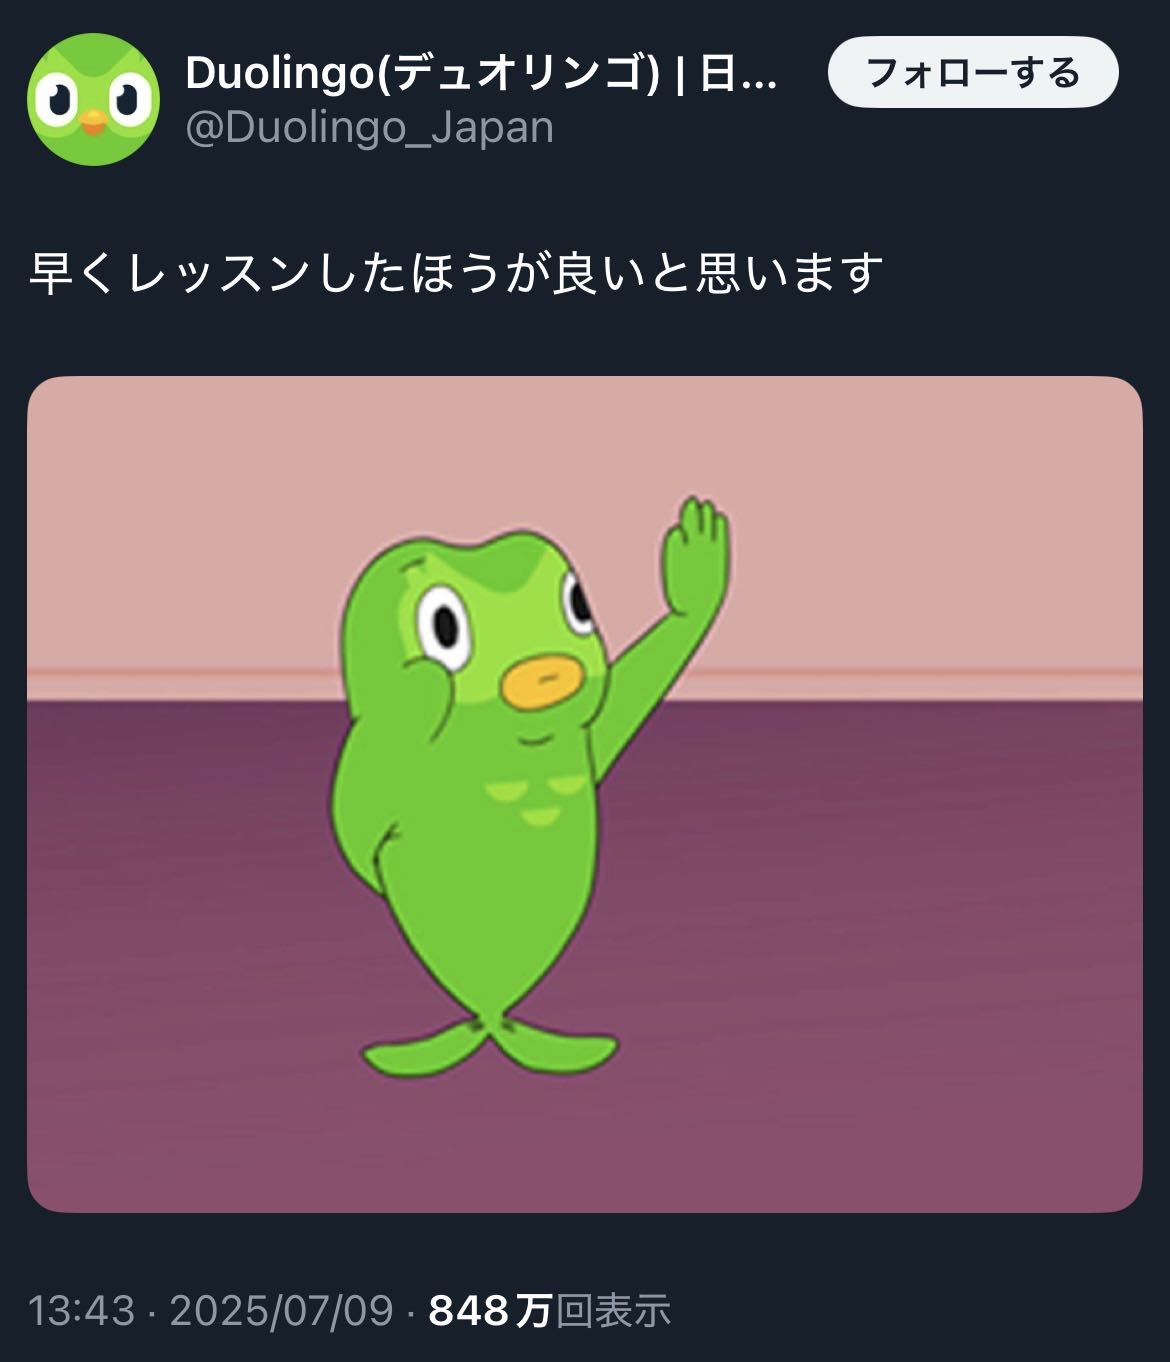Viewport: 1170px width, 1362px height.
Task: Click the character's raised waving hand
Action: pos(695,556)
